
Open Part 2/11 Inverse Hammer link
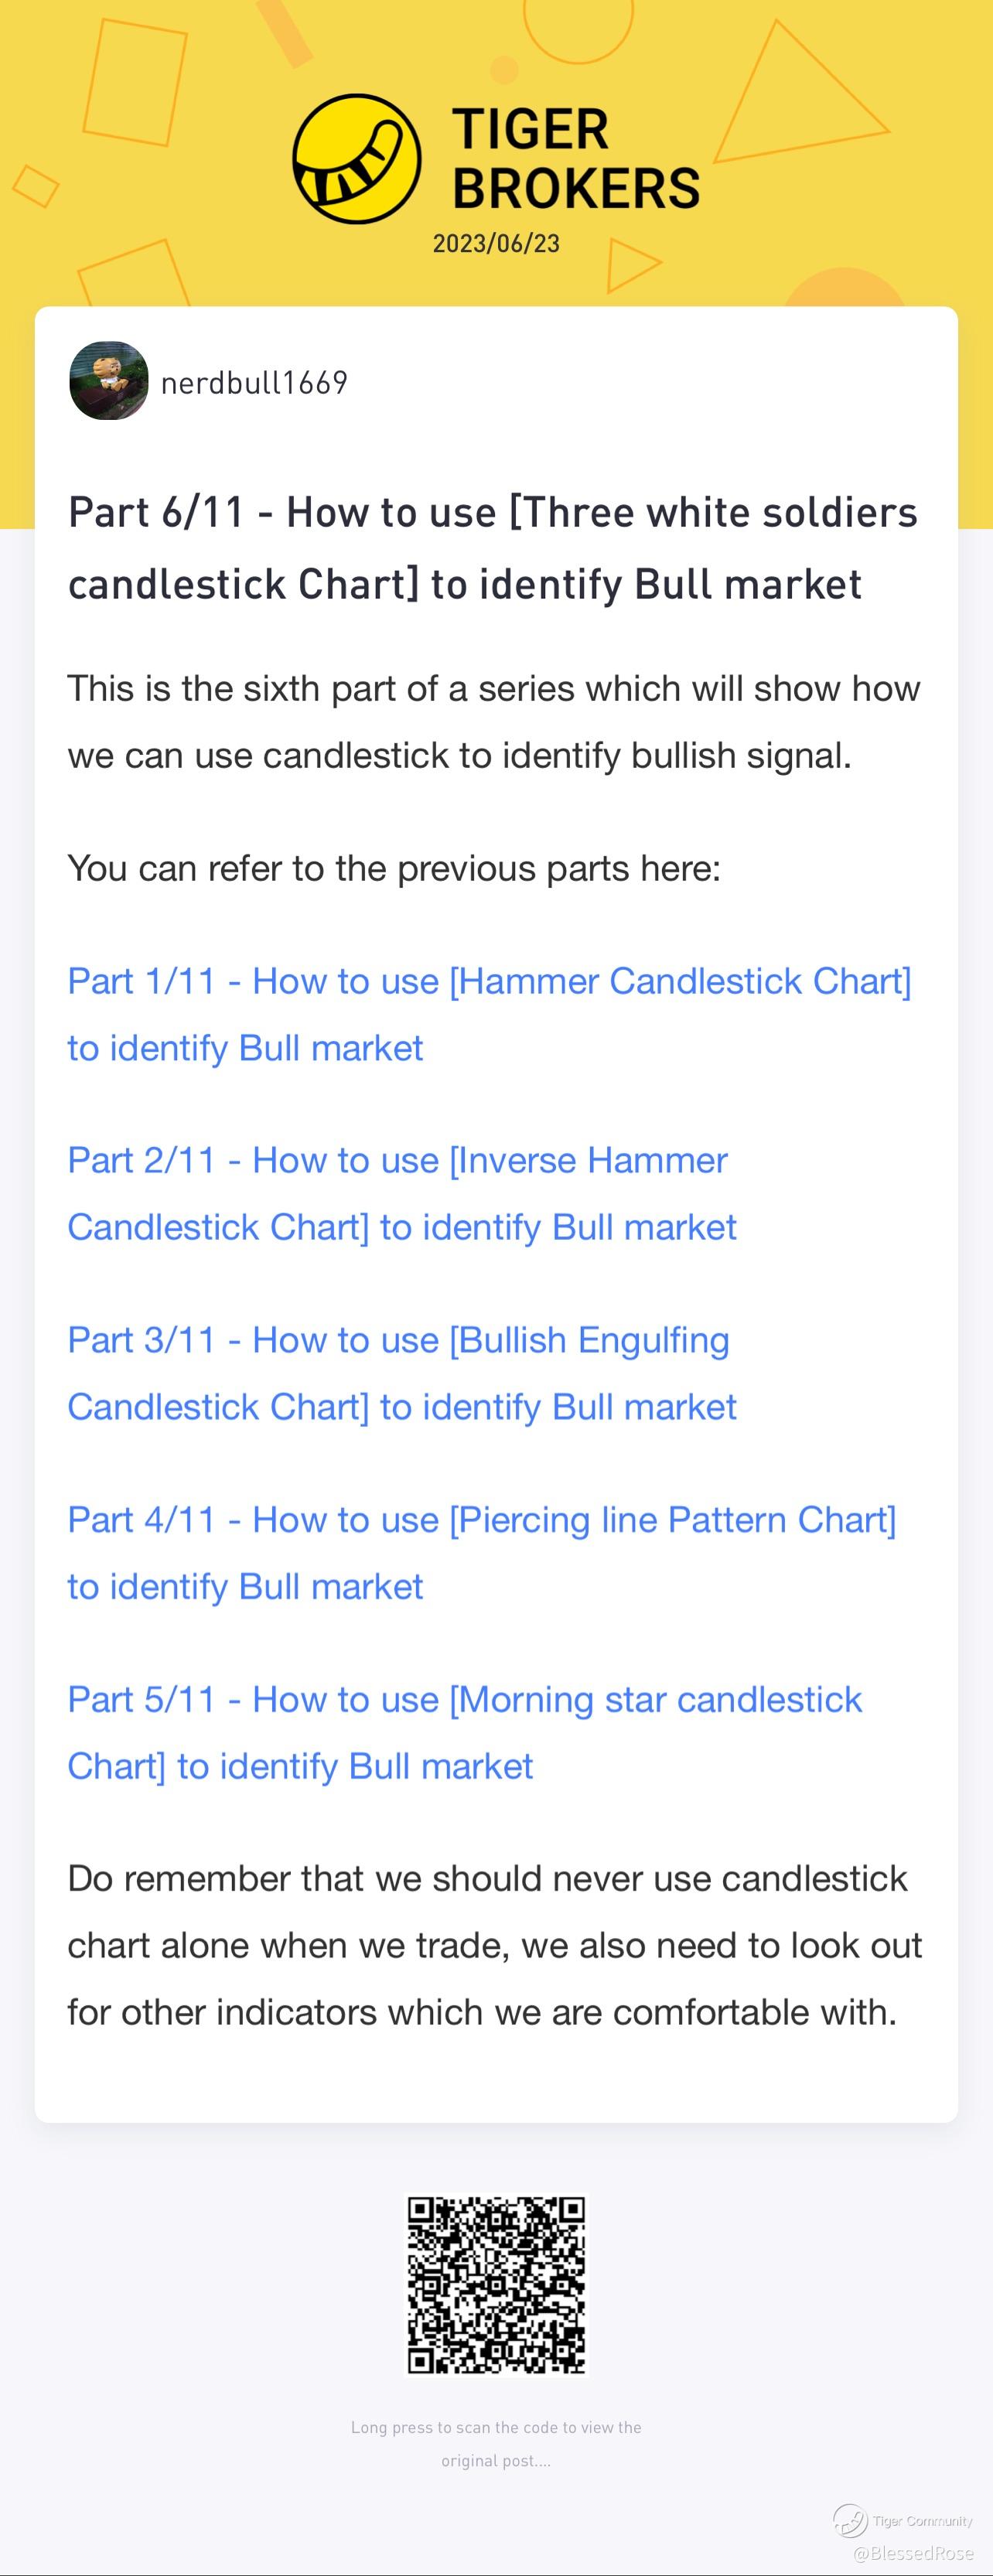point(402,1193)
